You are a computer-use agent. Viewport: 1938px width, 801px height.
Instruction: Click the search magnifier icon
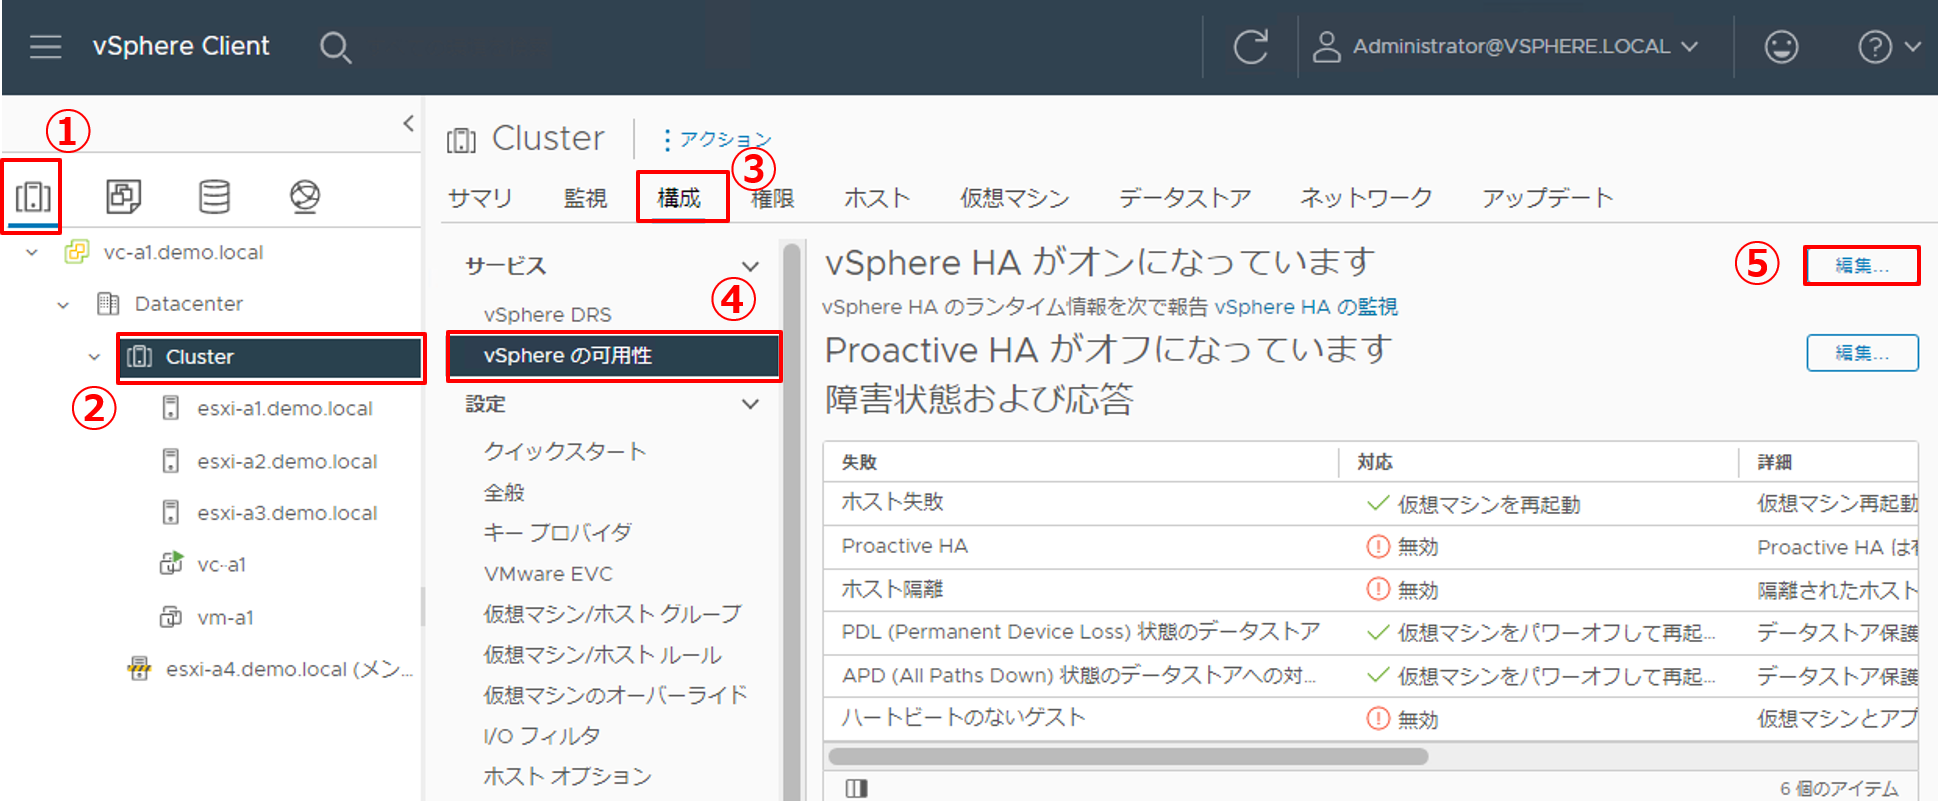(x=335, y=47)
